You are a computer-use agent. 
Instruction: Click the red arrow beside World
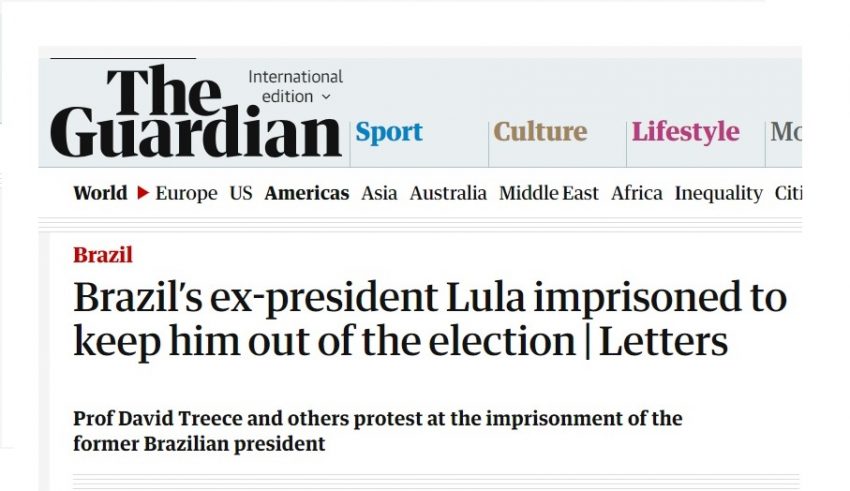tap(143, 193)
